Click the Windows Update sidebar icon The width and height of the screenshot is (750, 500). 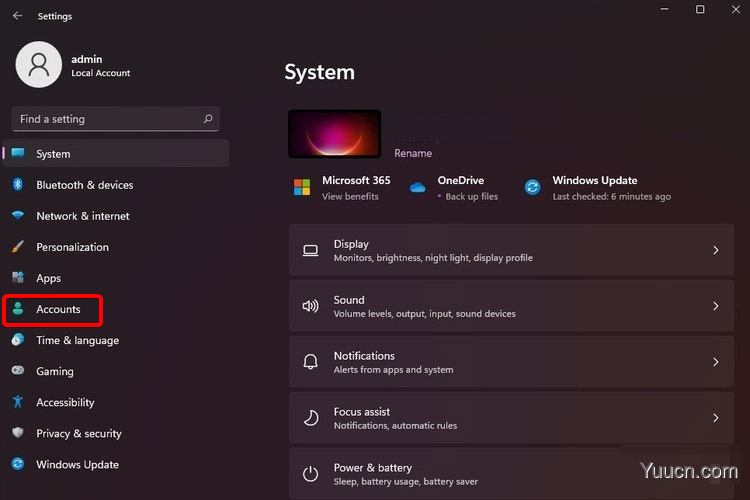[18, 464]
